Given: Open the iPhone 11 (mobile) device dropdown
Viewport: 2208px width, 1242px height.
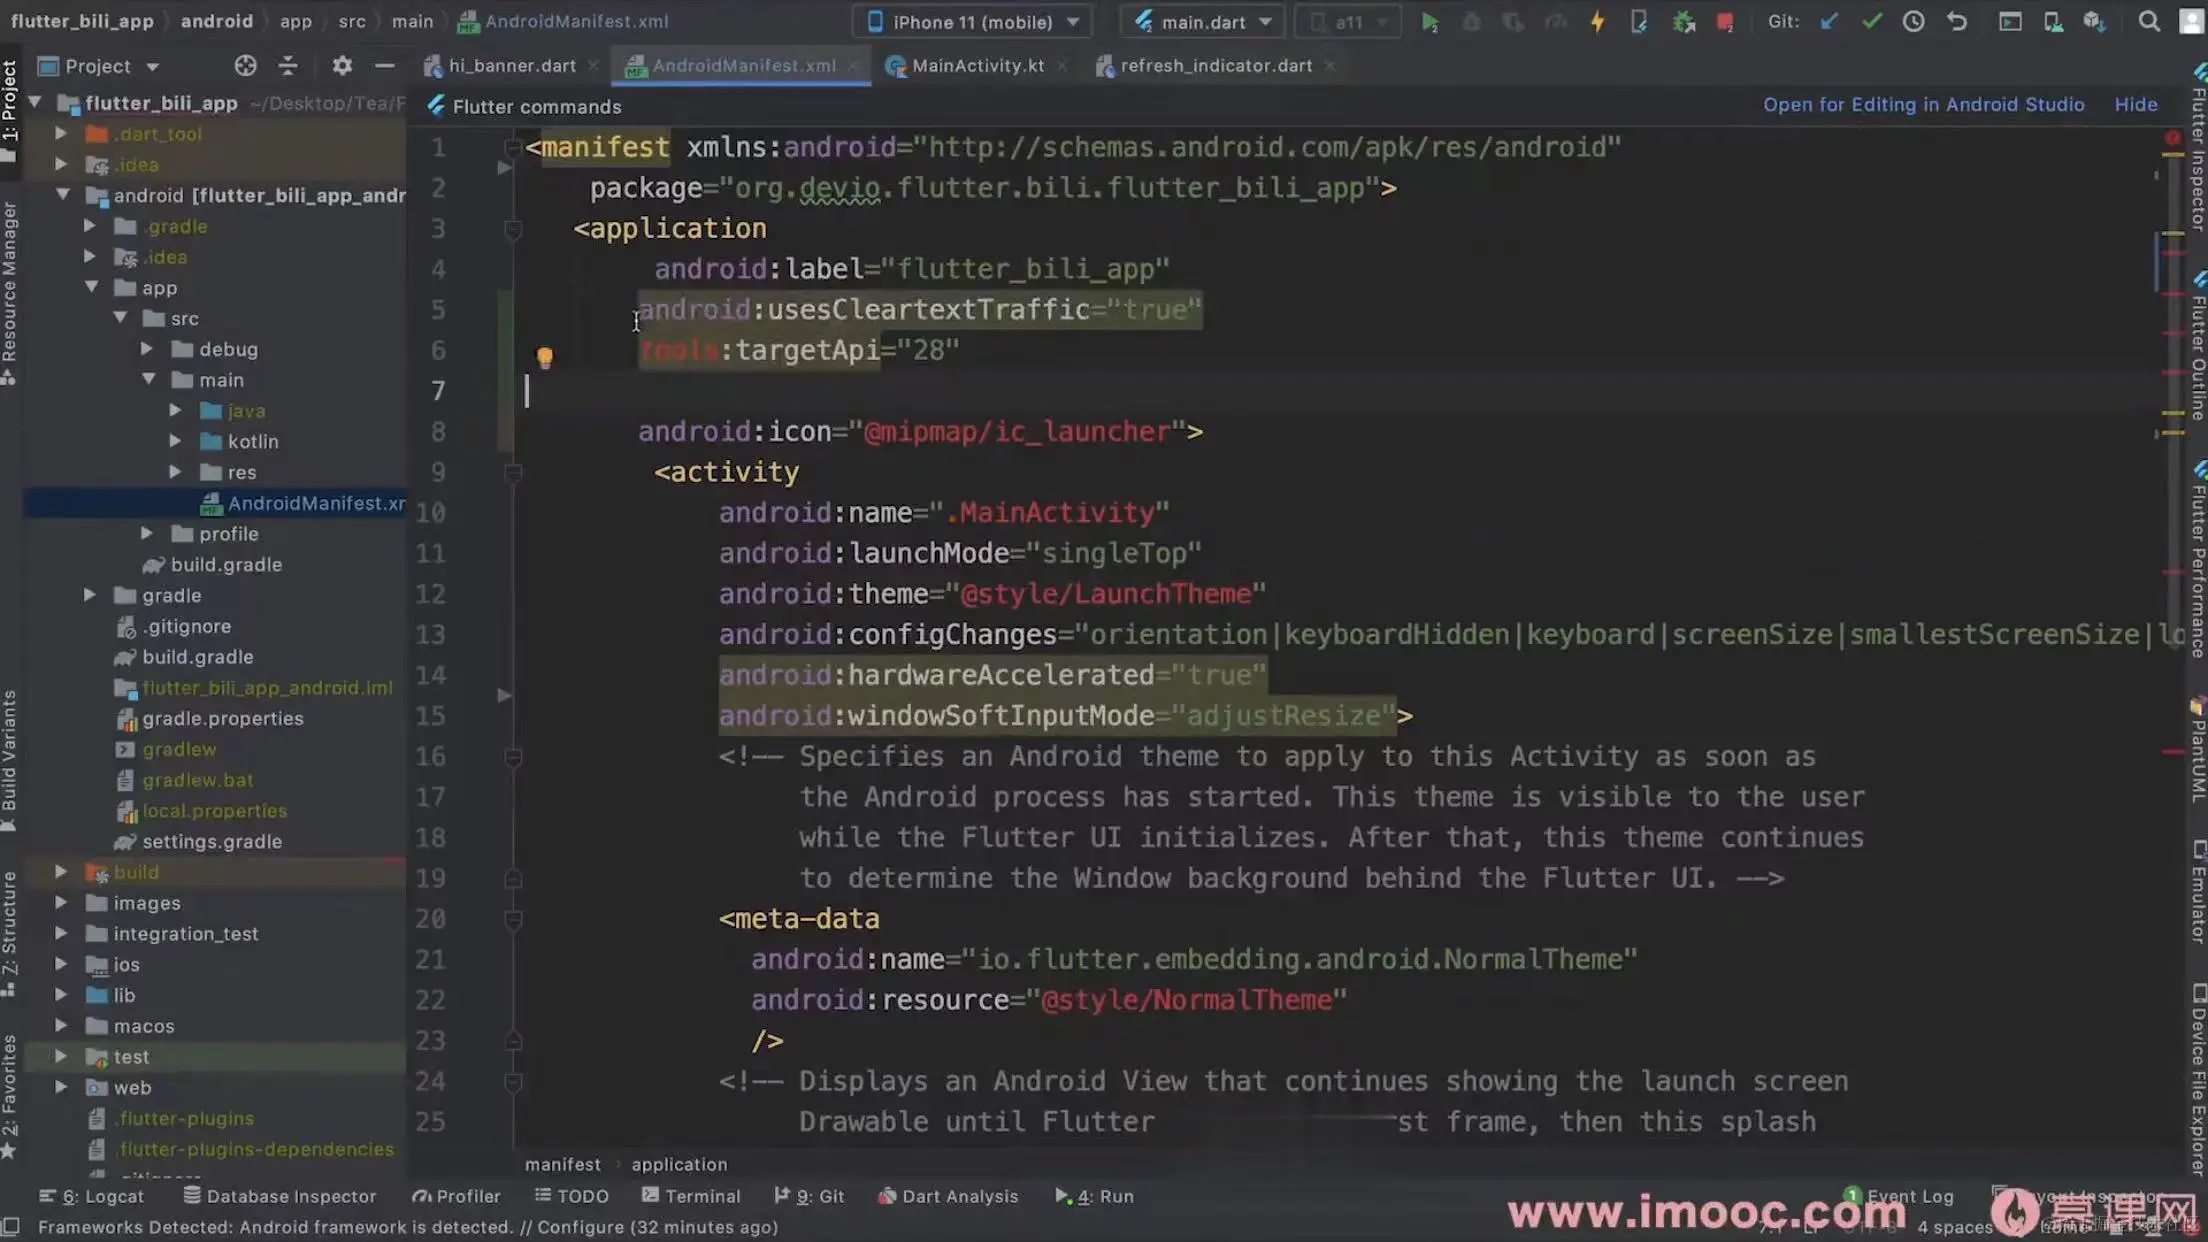Looking at the screenshot, I should (x=972, y=22).
